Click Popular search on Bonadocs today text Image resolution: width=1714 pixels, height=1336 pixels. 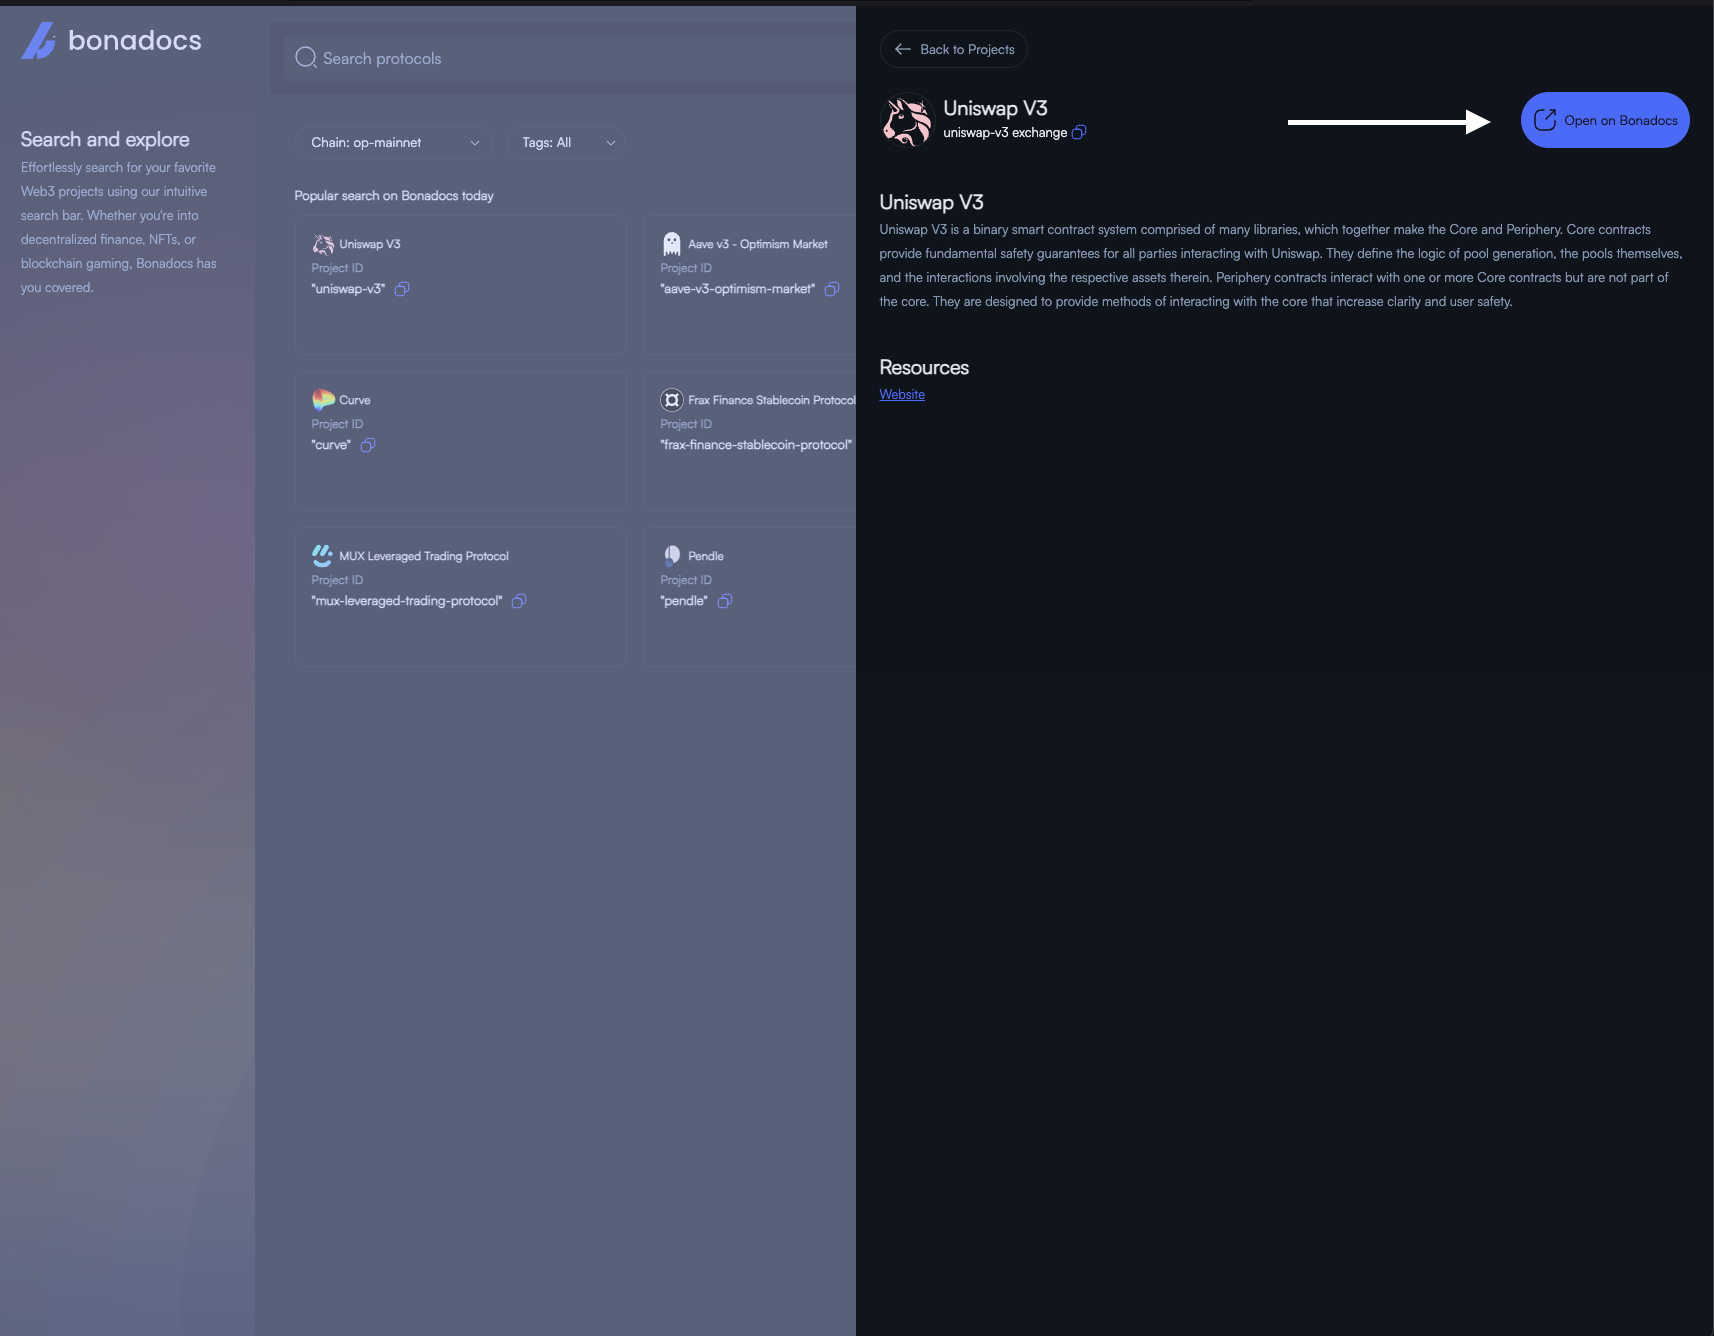(394, 196)
